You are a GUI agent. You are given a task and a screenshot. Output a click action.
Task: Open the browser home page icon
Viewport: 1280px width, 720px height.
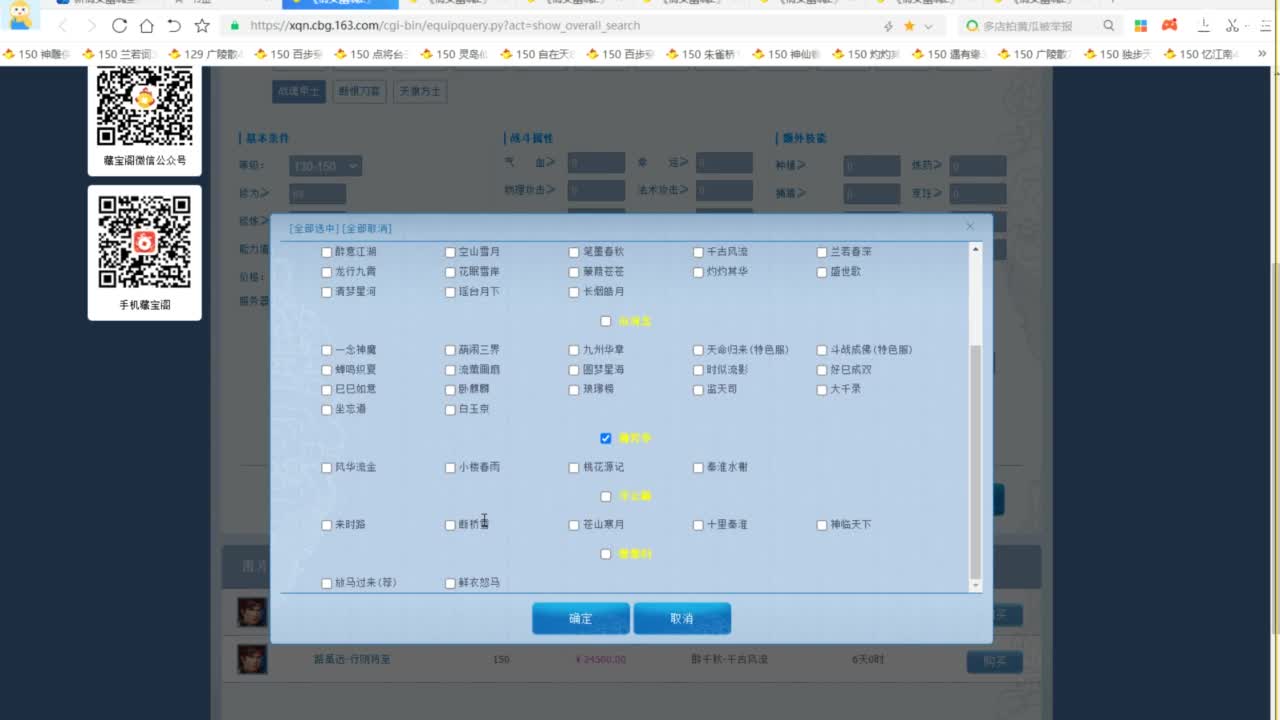coord(146,26)
